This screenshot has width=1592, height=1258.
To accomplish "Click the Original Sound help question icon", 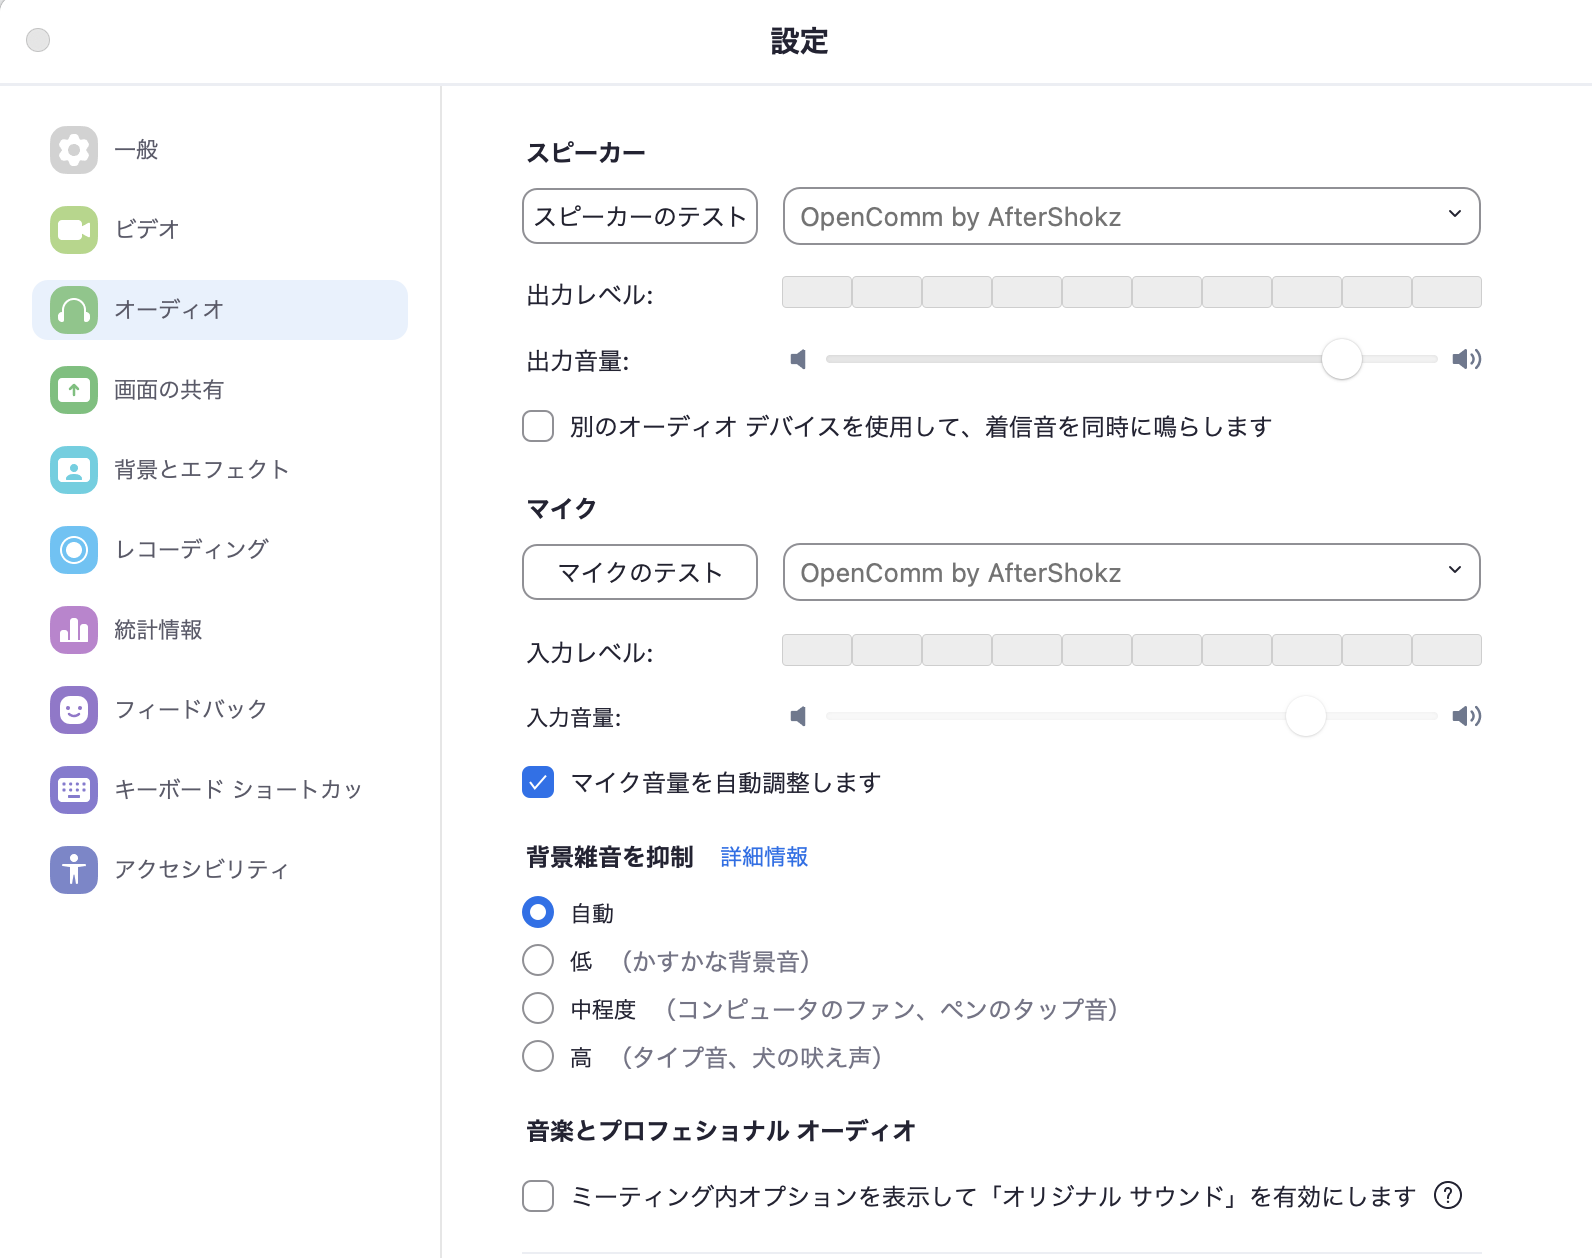I will (x=1447, y=1195).
